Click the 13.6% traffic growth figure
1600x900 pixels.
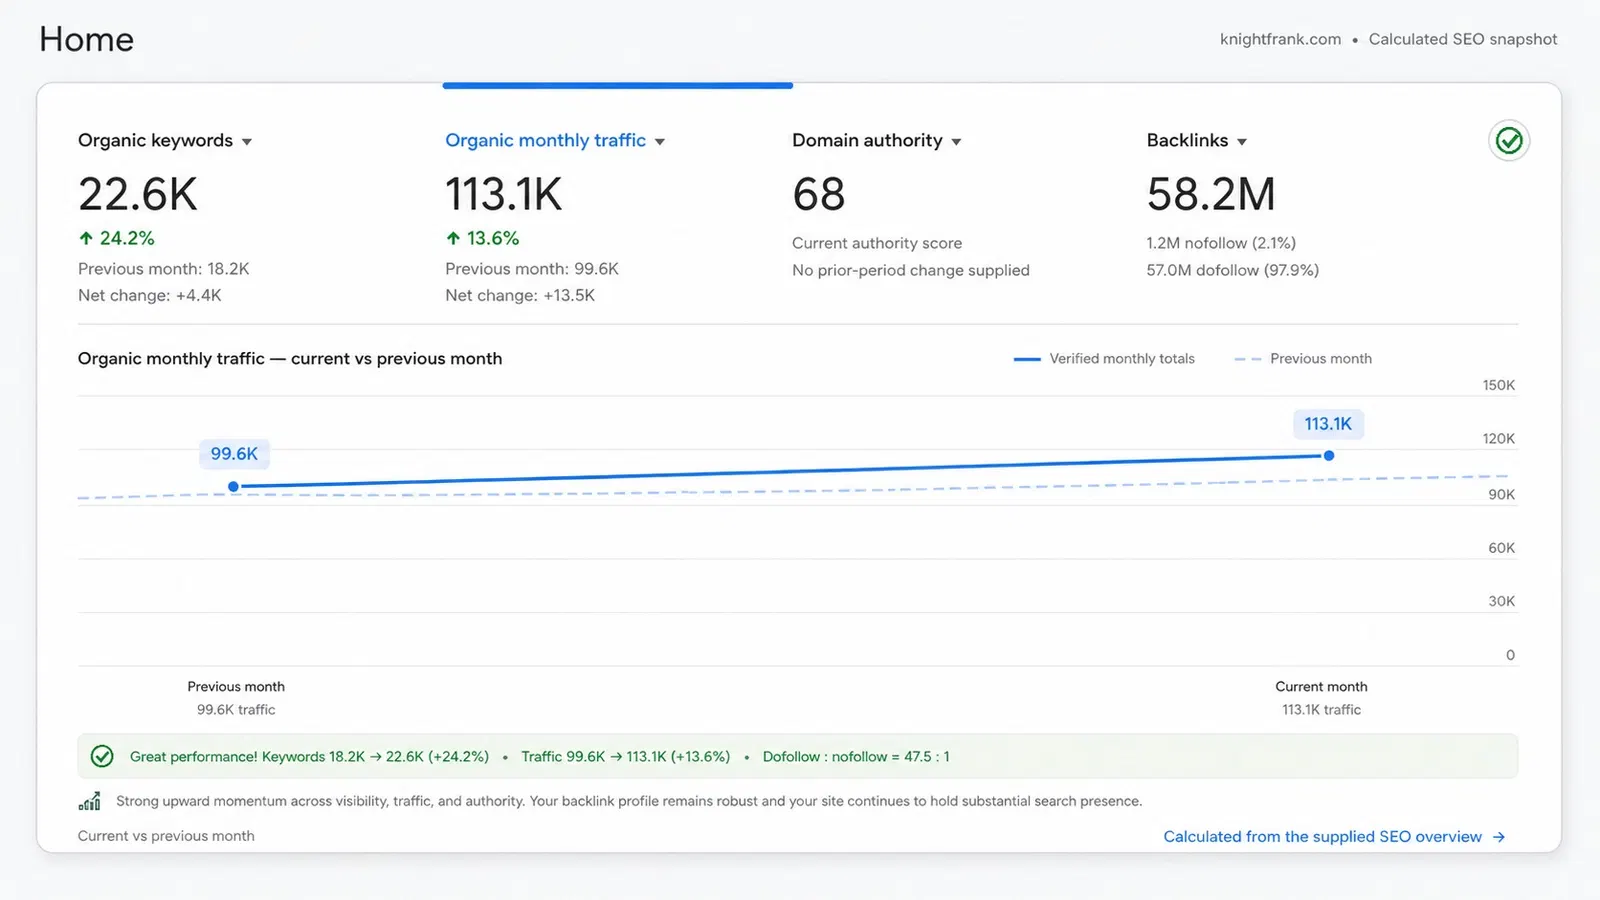pyautogui.click(x=493, y=238)
